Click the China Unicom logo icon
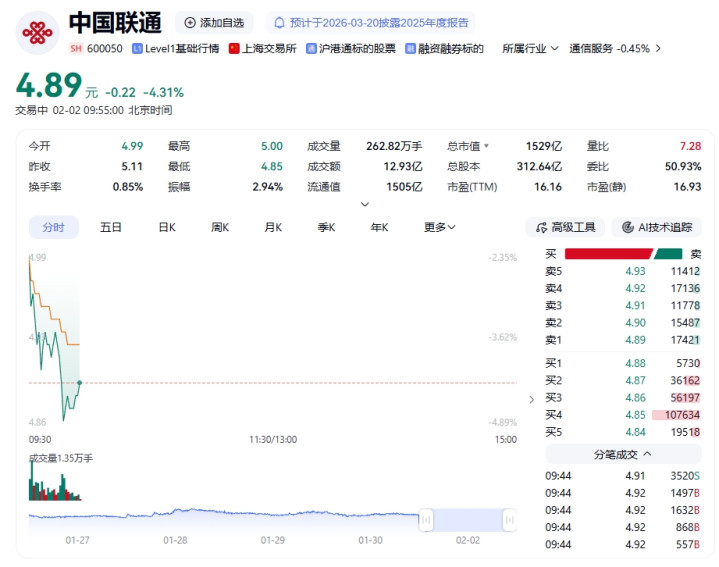 point(37,32)
